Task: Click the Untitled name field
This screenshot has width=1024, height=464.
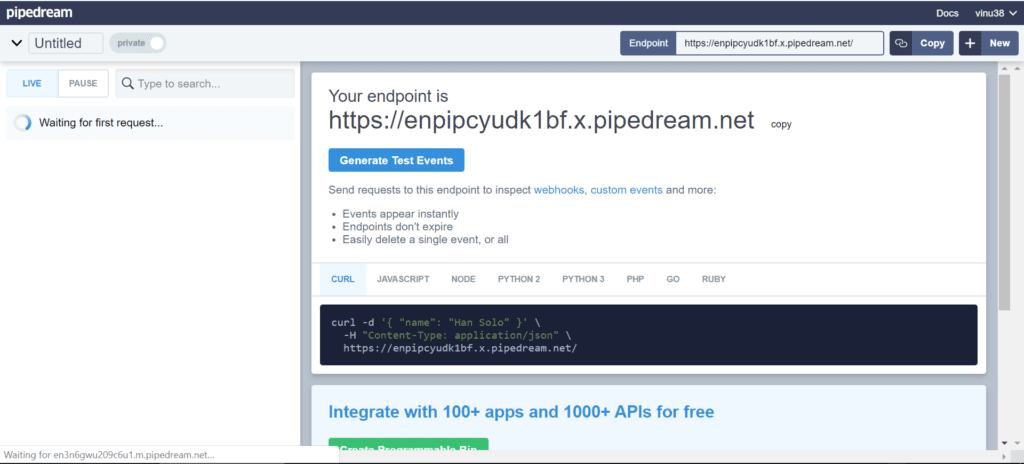Action: 66,43
